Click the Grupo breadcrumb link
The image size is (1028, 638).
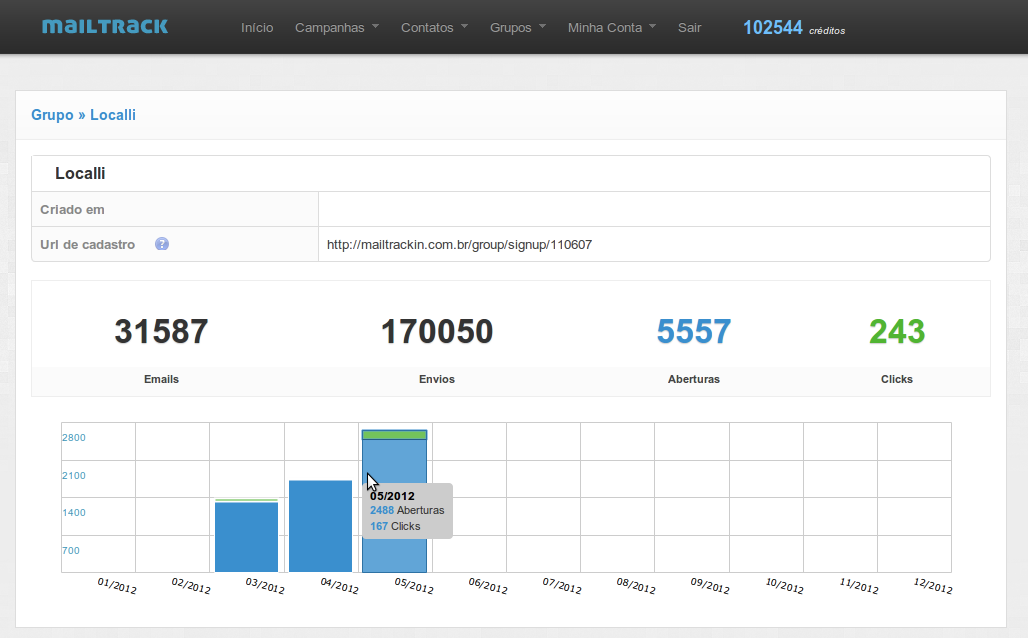pos(54,114)
